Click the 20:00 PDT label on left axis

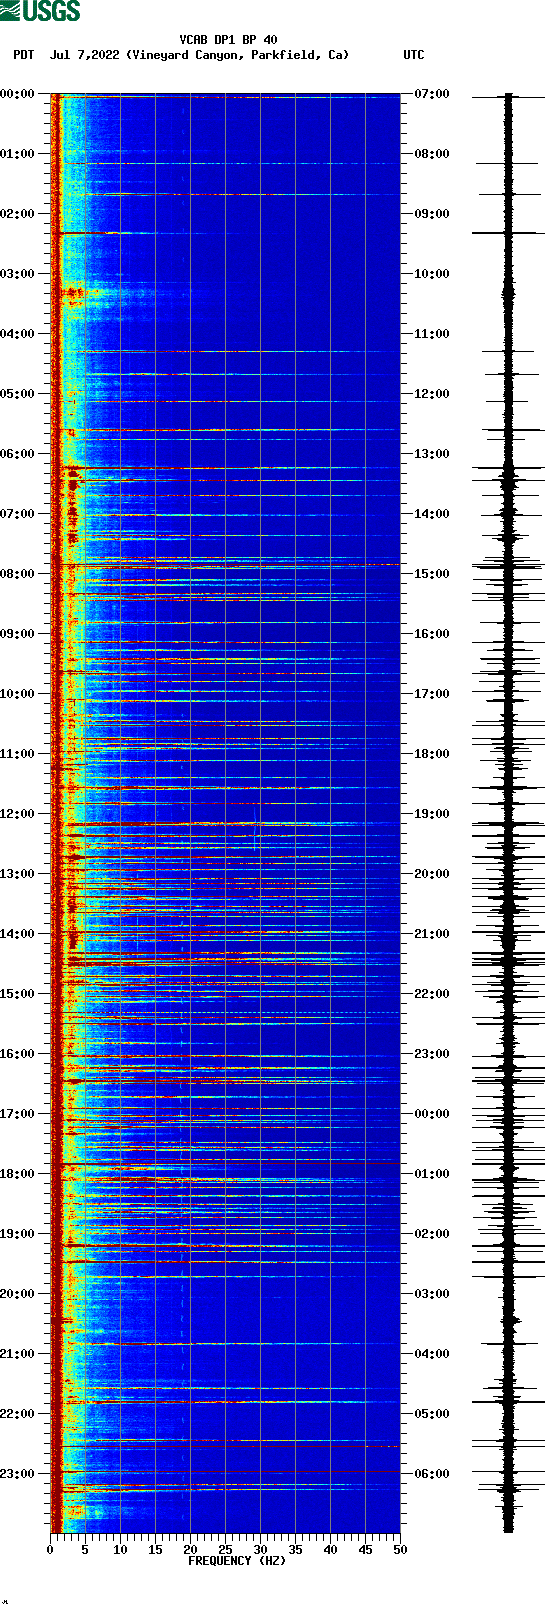coord(17,1294)
